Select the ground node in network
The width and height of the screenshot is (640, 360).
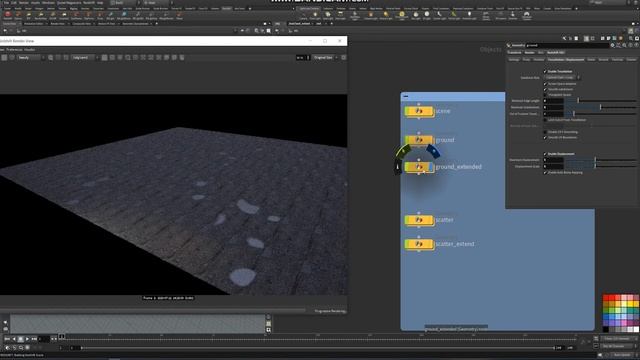(x=419, y=140)
